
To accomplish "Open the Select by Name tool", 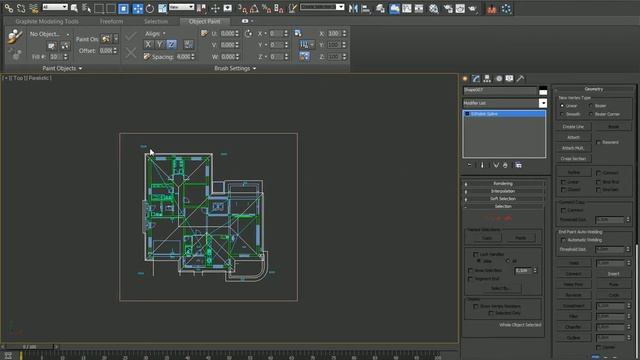I will point(87,8).
